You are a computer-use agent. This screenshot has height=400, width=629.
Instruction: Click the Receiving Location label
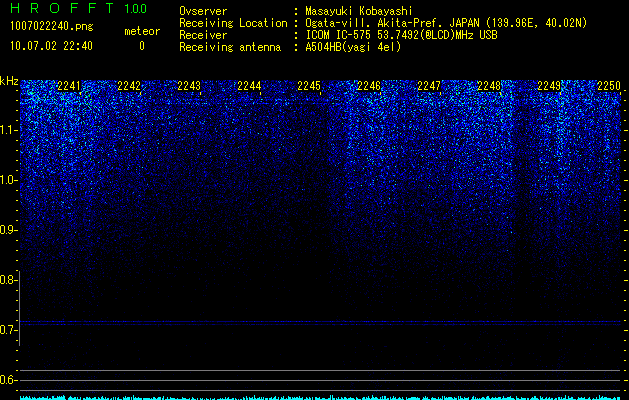tap(233, 23)
